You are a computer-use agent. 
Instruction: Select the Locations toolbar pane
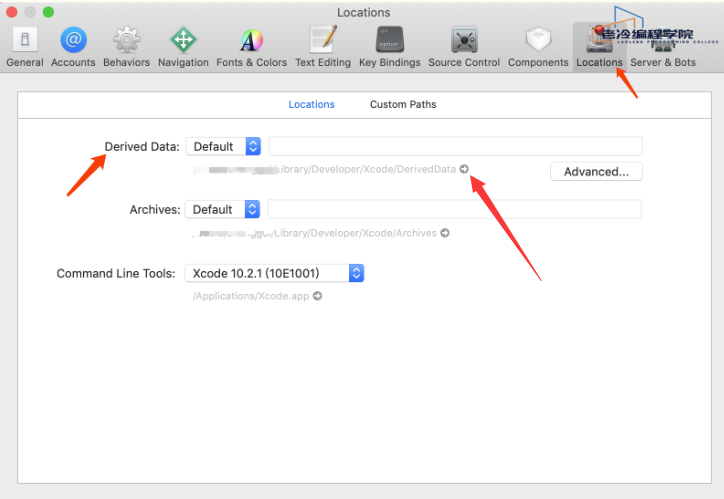599,47
